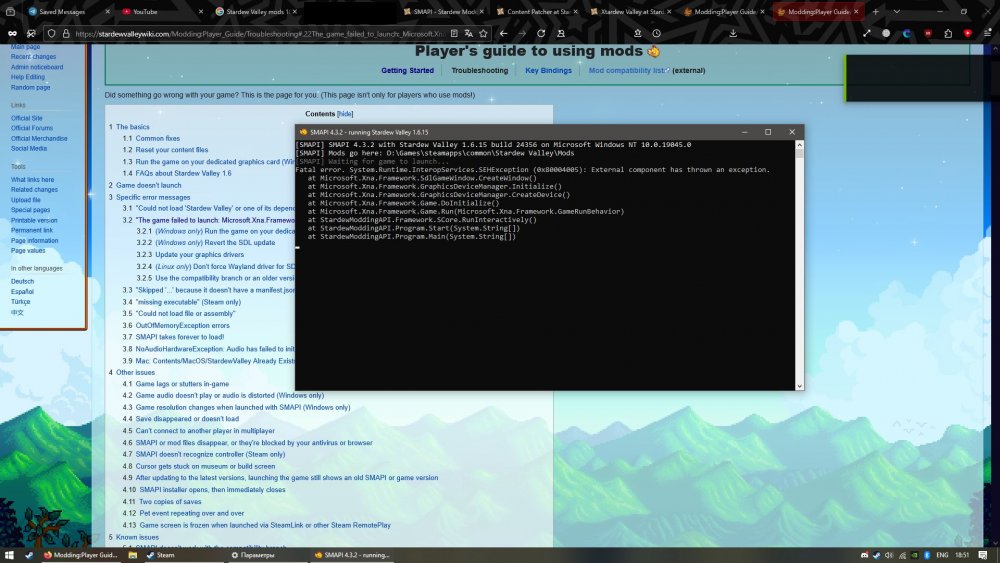Click the infinity icon left of address bar
The image size is (1000, 563).
(x=12, y=33)
